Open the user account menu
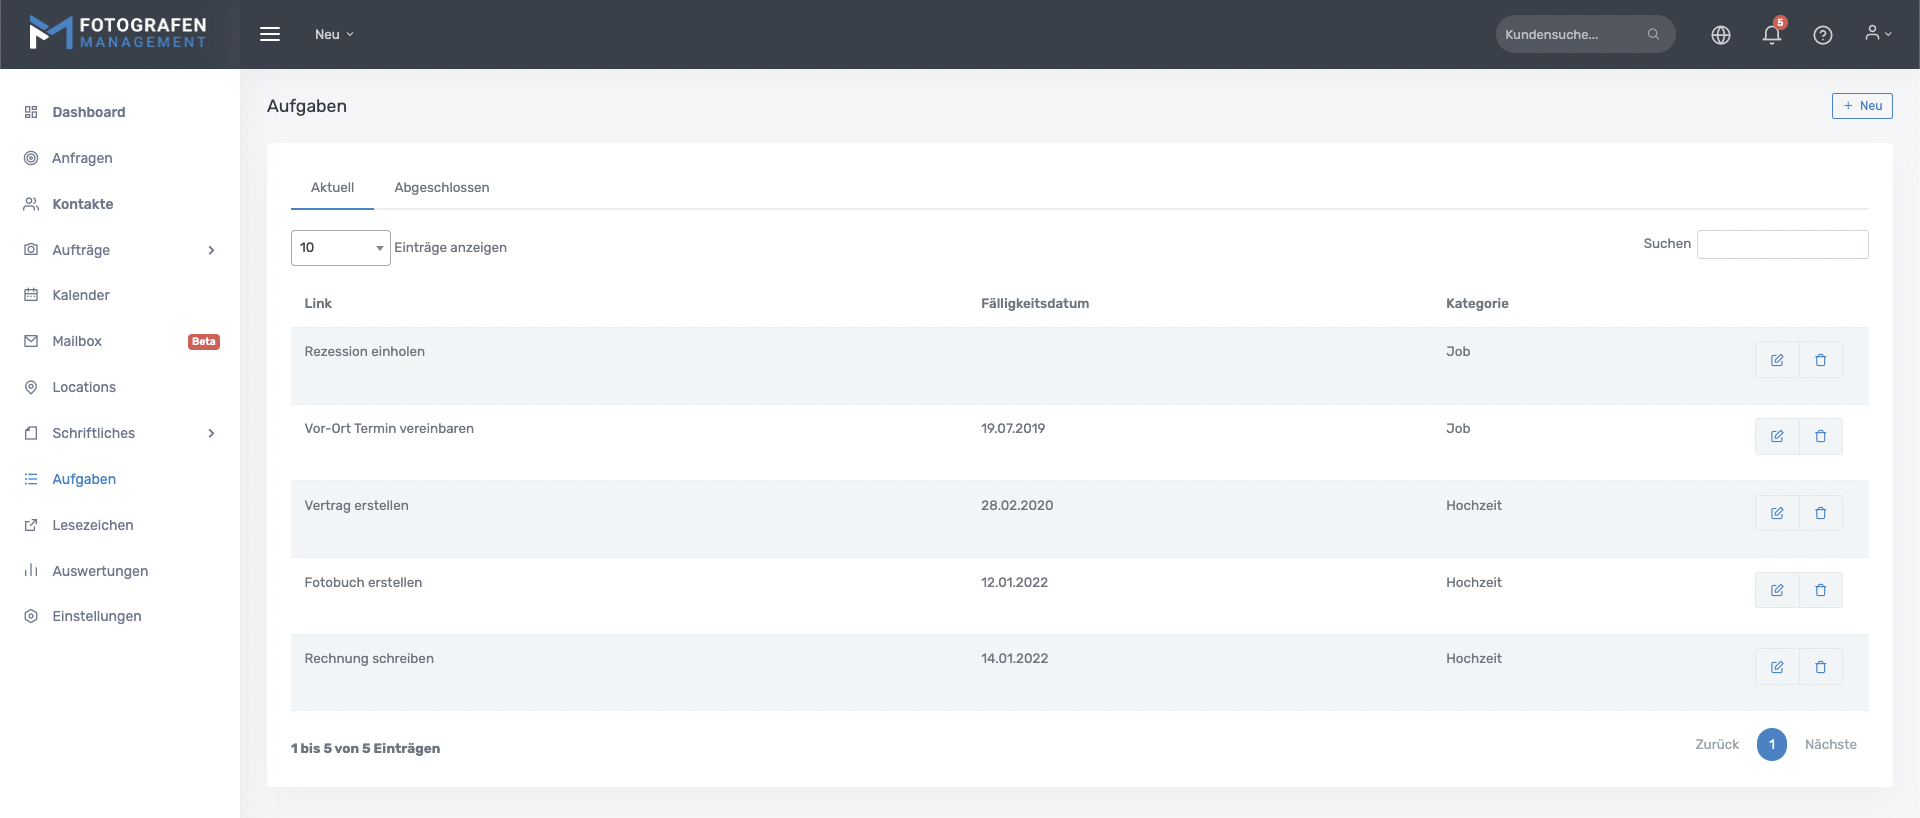This screenshot has width=1920, height=818. click(1877, 34)
